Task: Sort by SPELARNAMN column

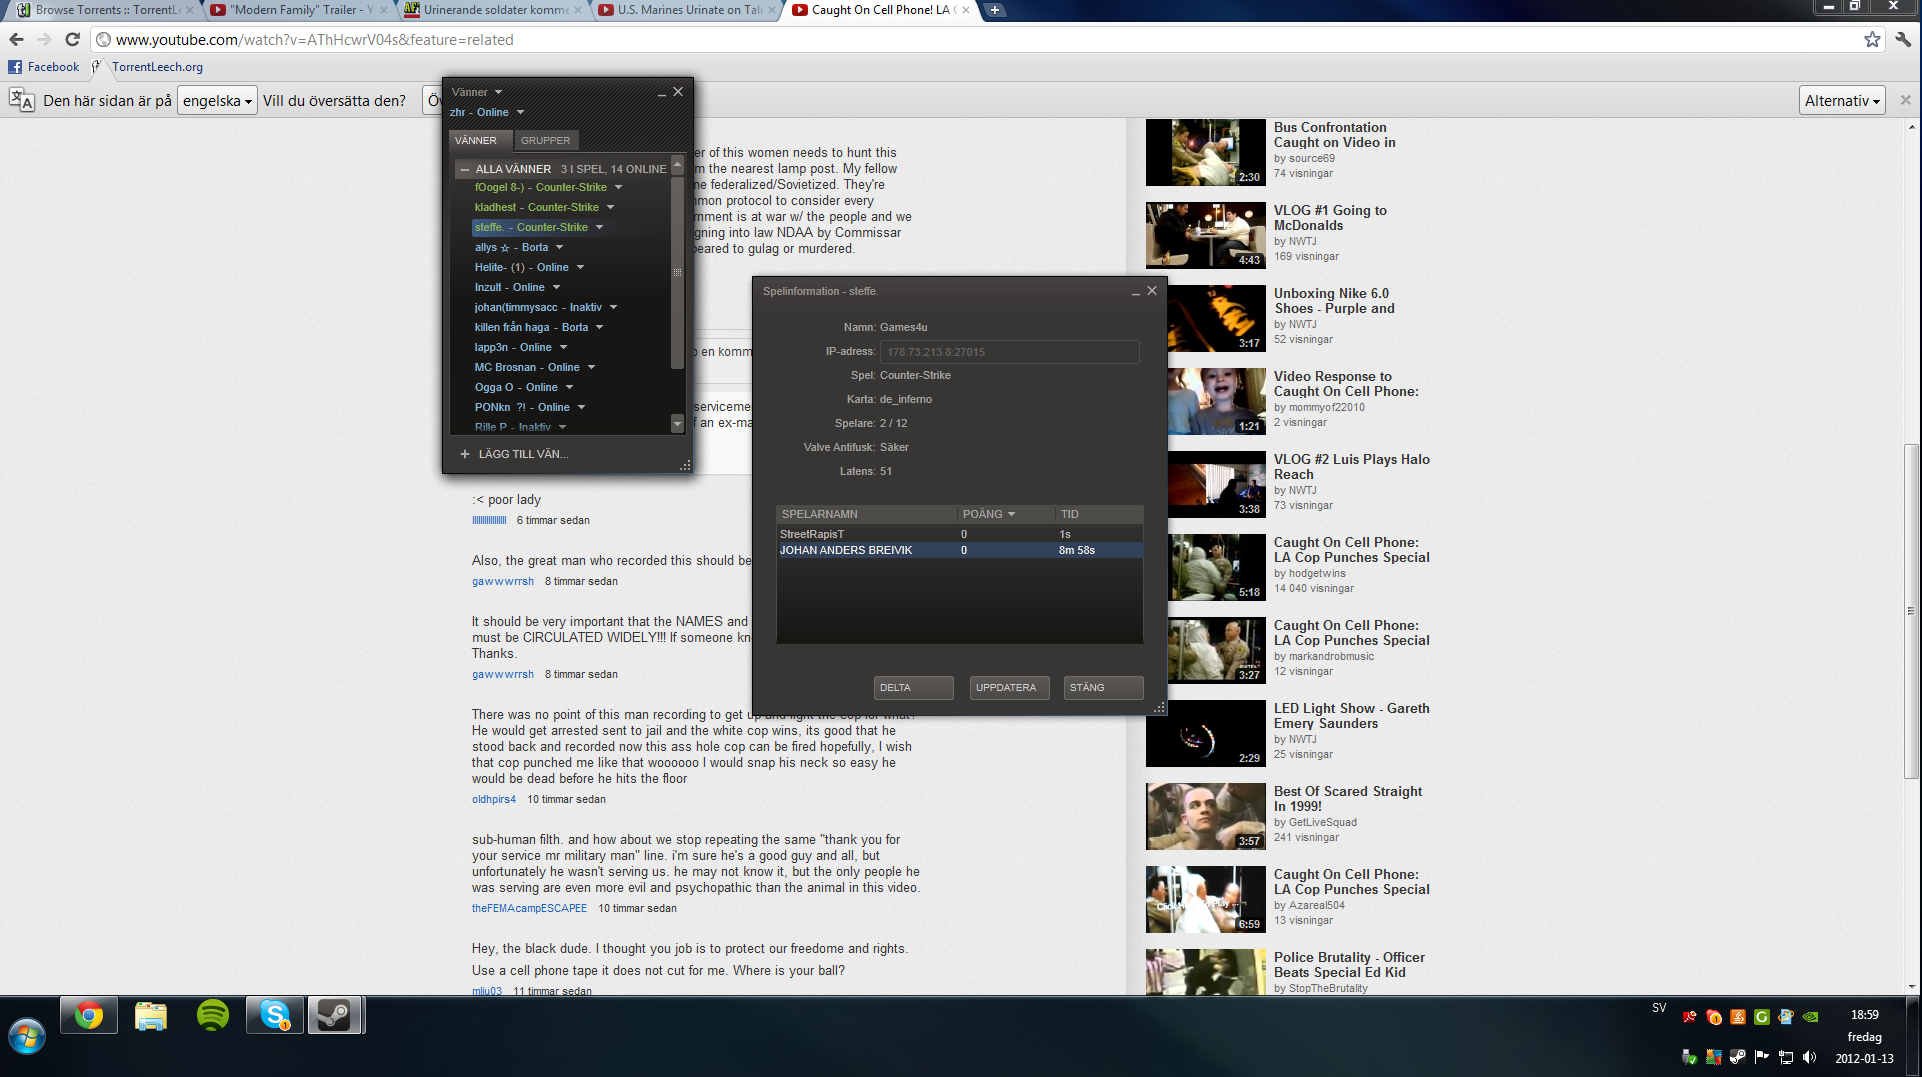Action: tap(866, 514)
